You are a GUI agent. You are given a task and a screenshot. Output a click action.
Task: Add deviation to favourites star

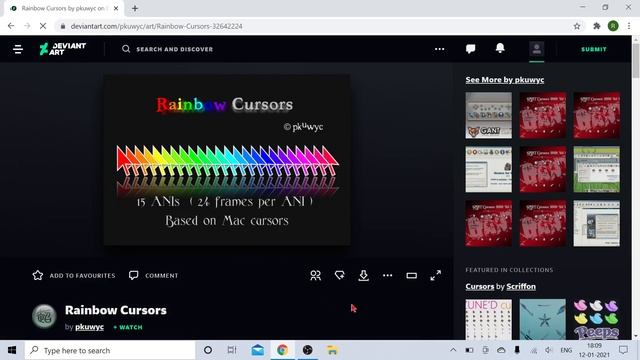pos(73,276)
